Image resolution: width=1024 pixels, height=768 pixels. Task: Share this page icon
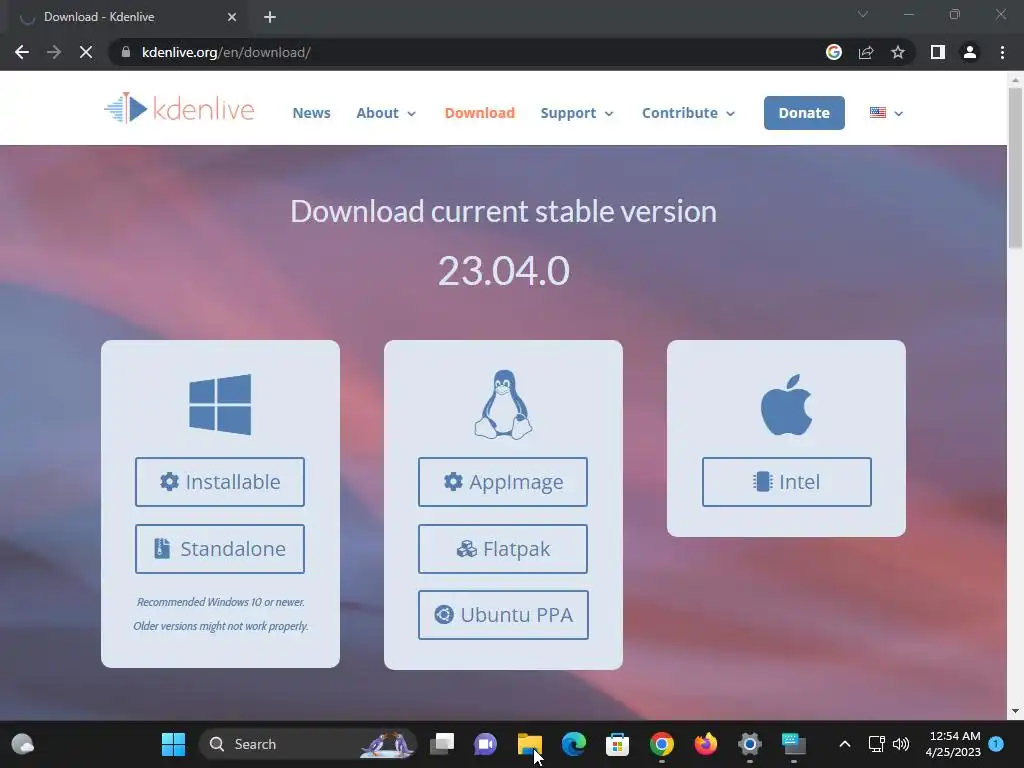(866, 52)
